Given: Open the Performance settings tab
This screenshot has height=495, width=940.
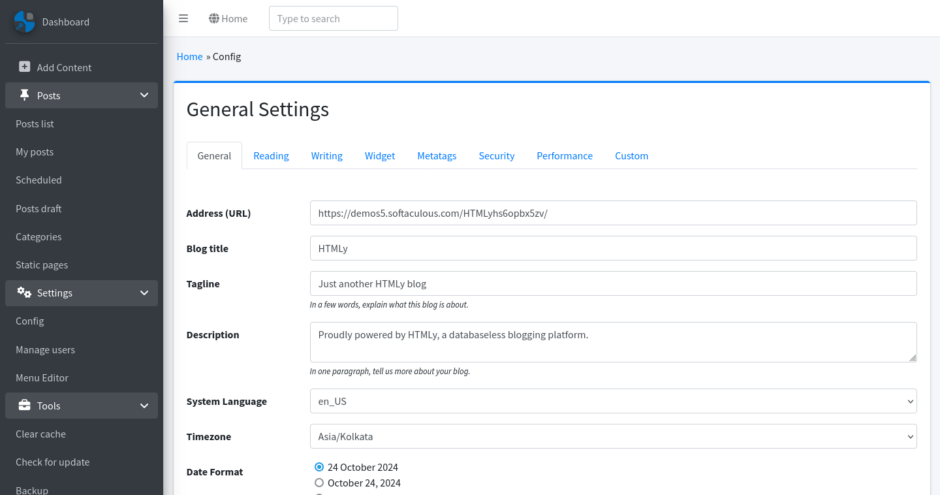Looking at the screenshot, I should coord(564,155).
